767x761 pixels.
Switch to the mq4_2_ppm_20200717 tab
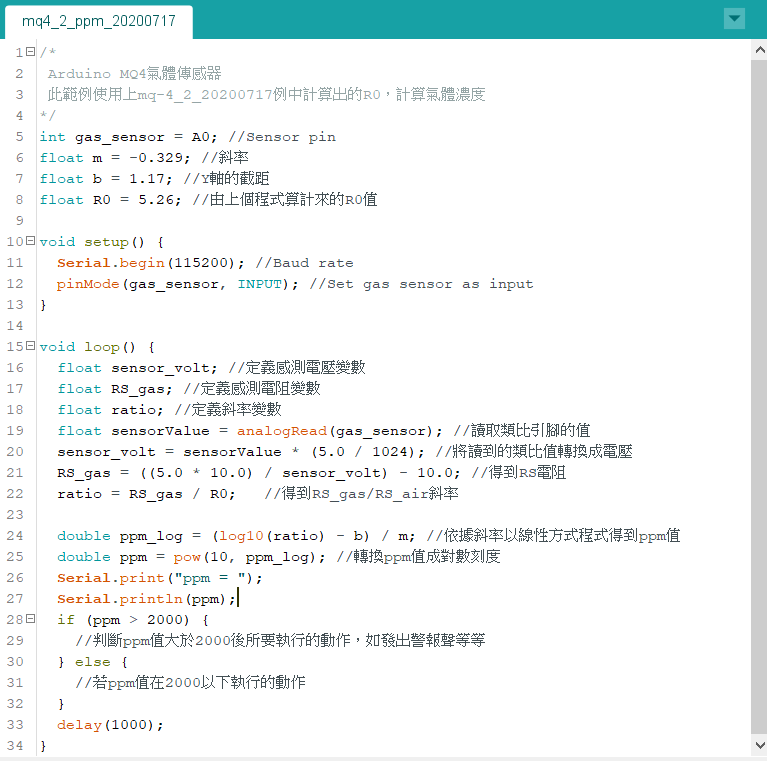[x=97, y=20]
